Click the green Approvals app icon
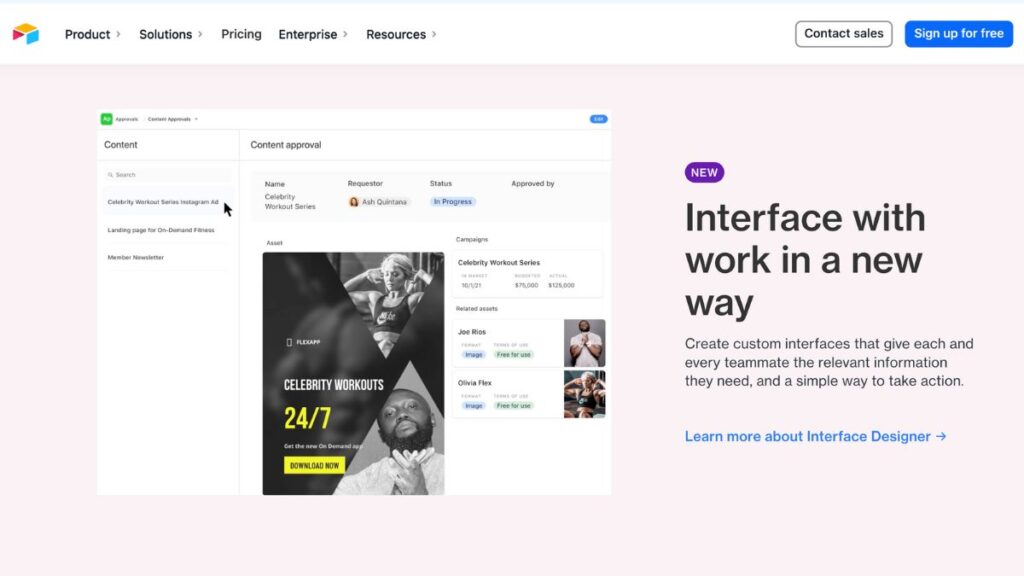 [106, 119]
